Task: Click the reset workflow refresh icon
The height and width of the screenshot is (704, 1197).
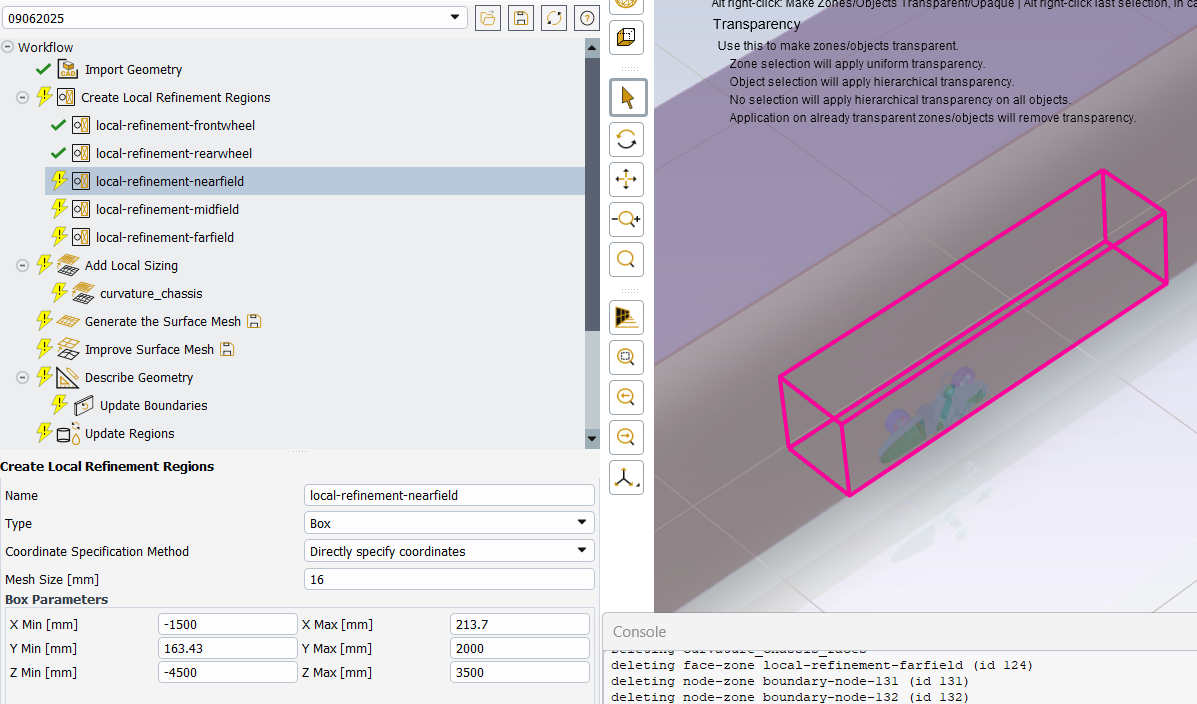Action: coord(553,17)
